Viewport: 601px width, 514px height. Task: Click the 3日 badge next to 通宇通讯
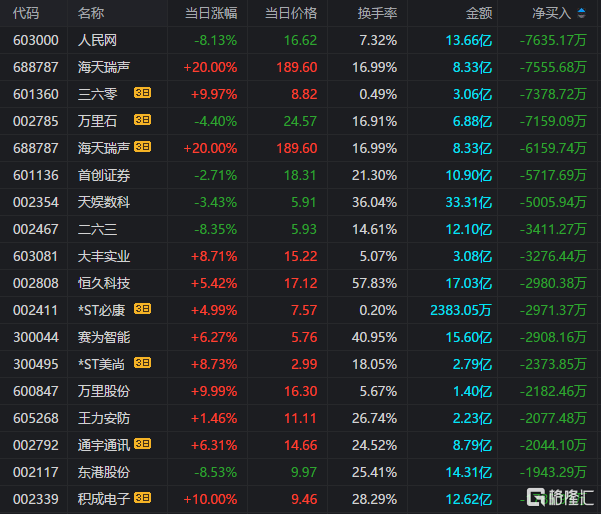142,444
